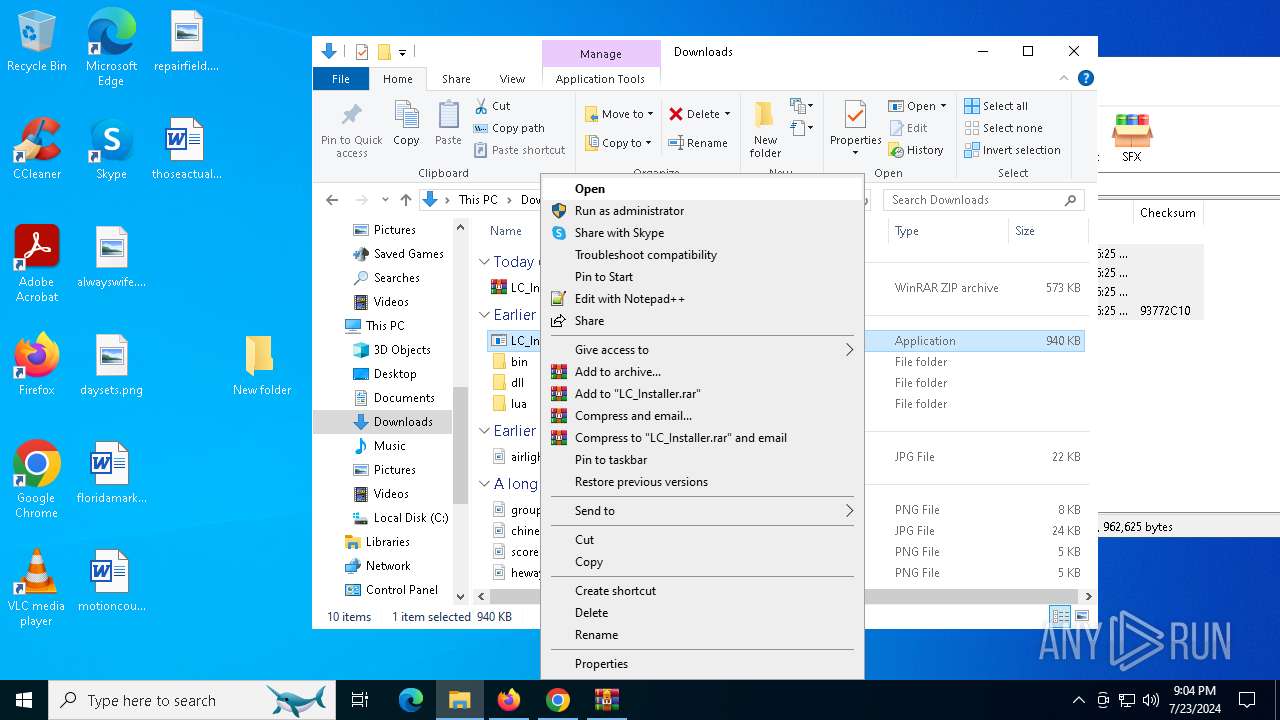
Task: Open WinRAR from the taskbar
Action: (x=607, y=700)
